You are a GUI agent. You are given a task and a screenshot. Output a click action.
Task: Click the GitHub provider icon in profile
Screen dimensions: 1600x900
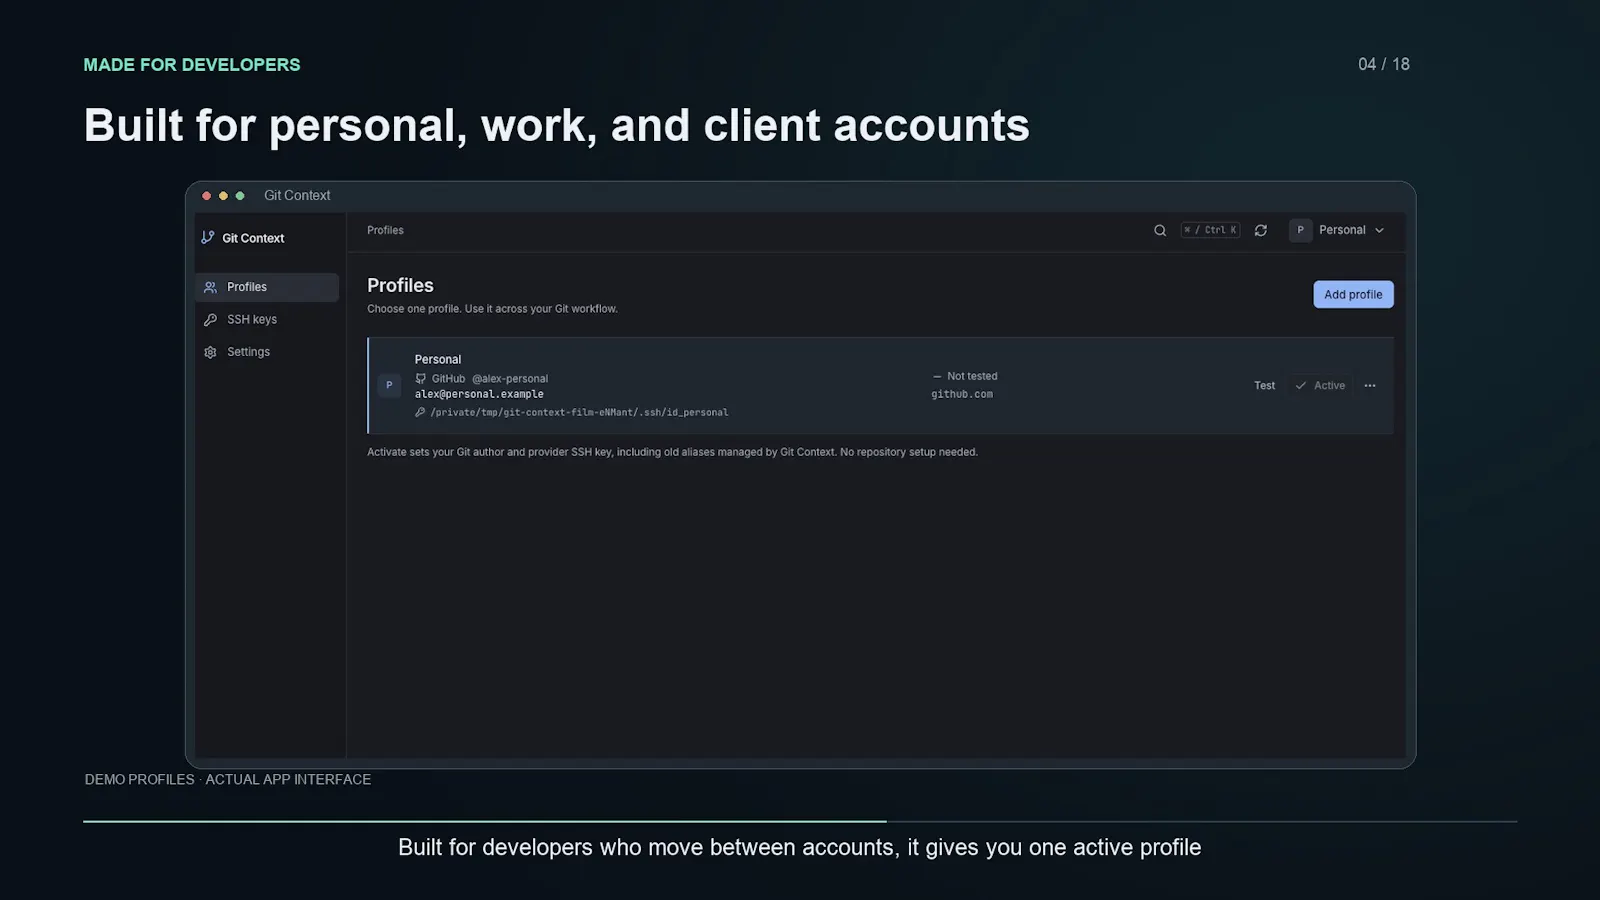pyautogui.click(x=421, y=379)
